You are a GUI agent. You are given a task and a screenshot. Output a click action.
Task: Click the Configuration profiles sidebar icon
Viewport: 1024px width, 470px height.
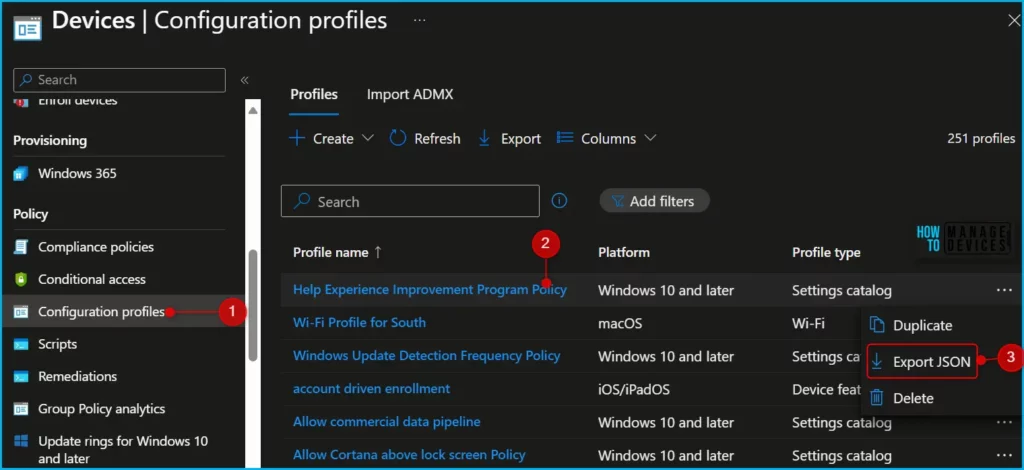tap(21, 312)
